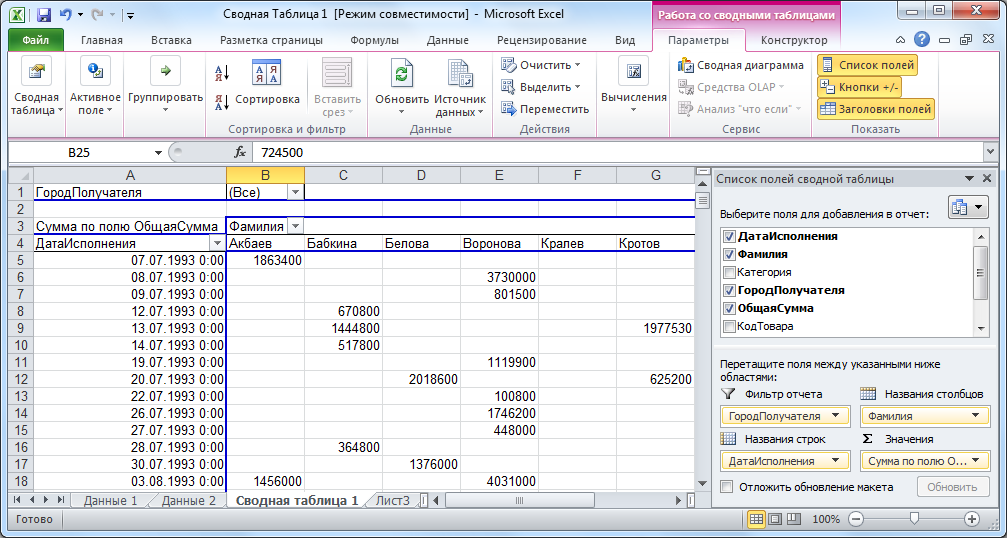Uncheck the ОбщаяСумма field checkbox
Viewport: 1007px width, 538px height.
point(729,308)
